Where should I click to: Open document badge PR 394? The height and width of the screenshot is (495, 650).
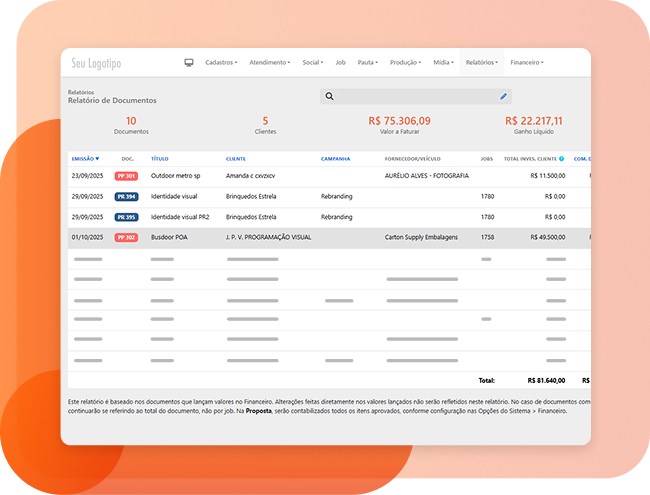126,197
